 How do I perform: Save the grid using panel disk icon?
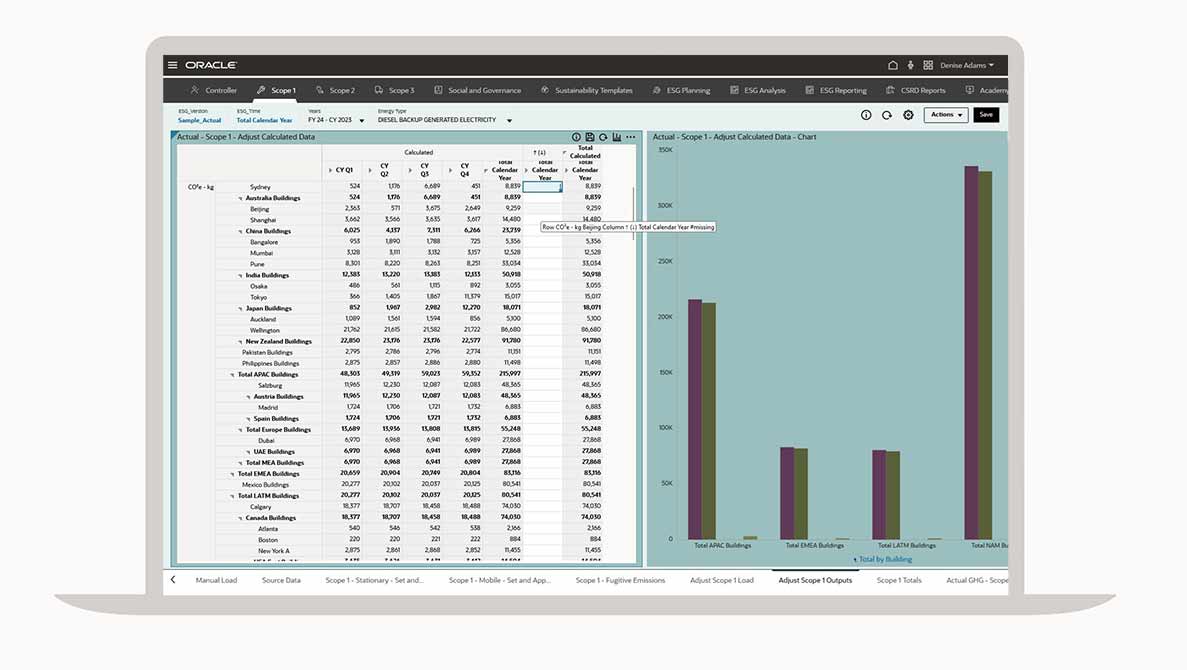[x=590, y=137]
